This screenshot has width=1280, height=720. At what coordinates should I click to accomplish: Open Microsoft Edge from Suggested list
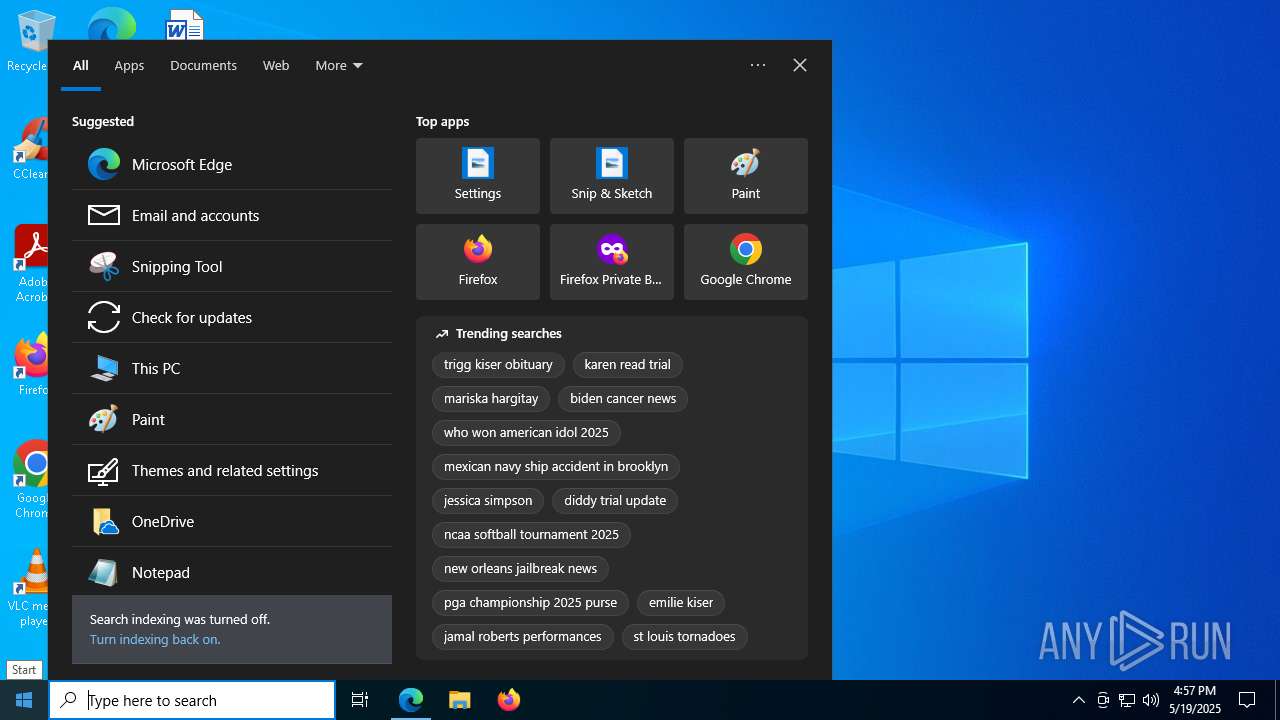232,165
